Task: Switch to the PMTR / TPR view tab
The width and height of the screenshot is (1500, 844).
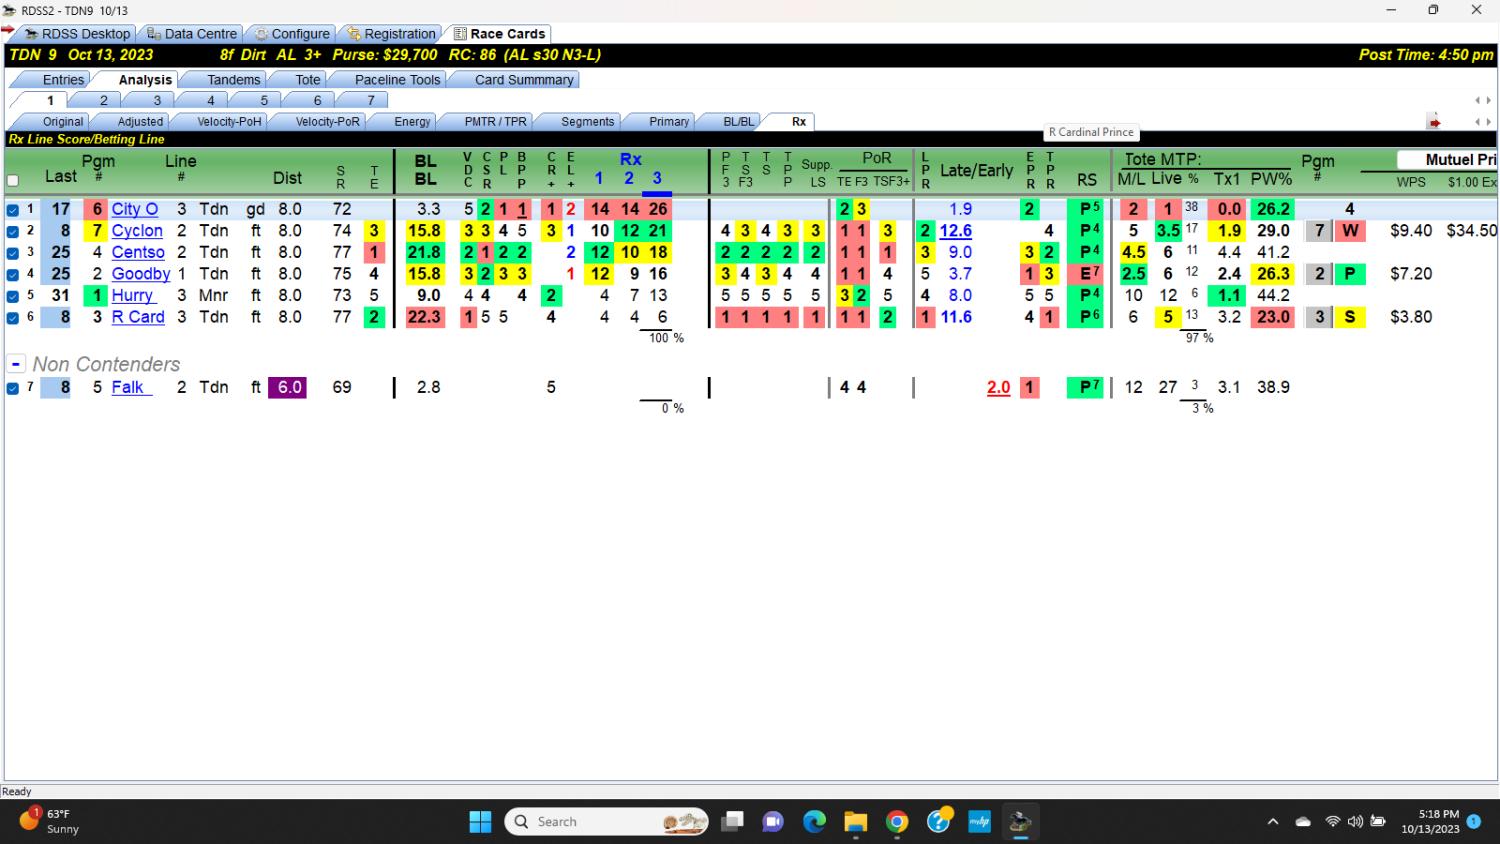Action: coord(495,122)
